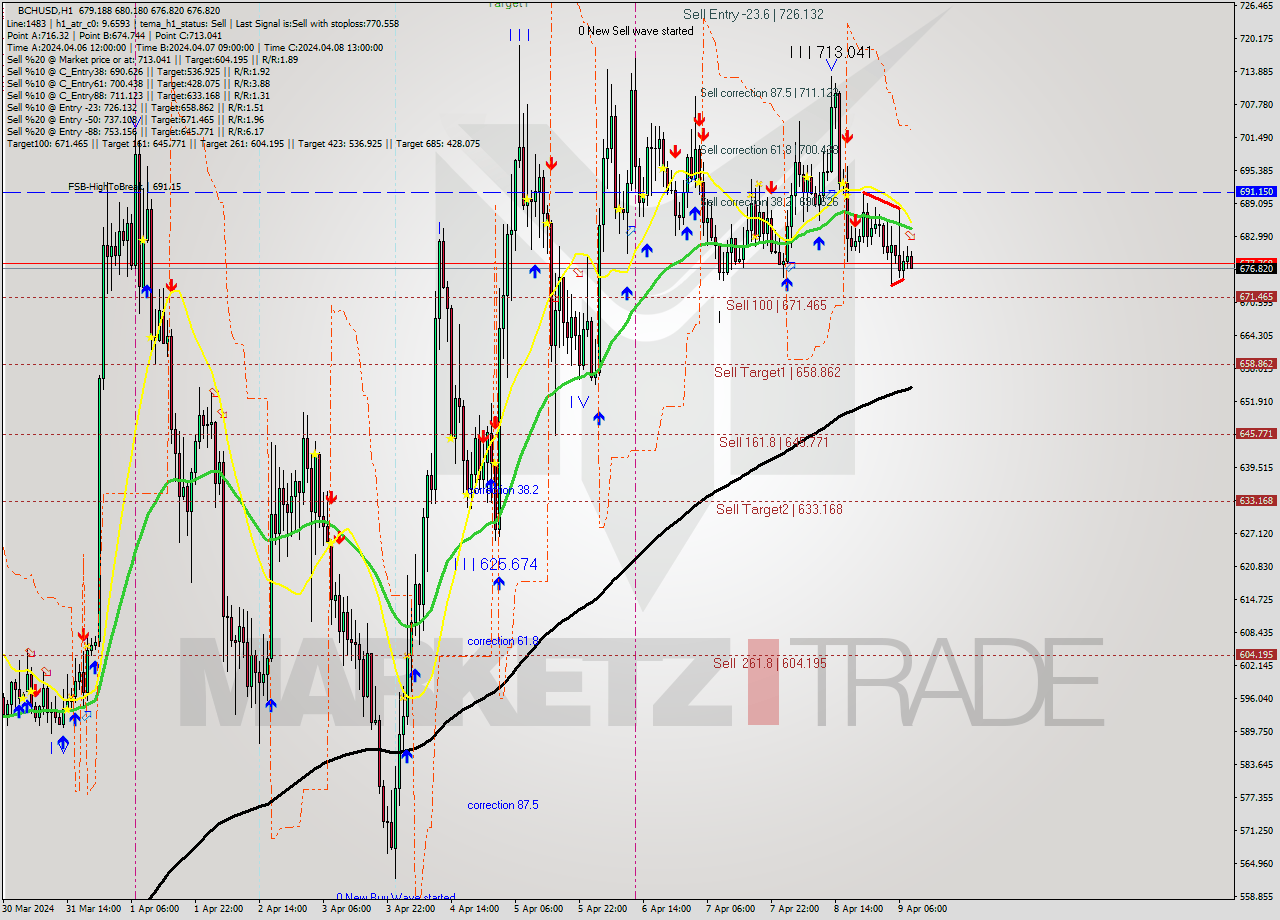Select the 'Sell Entry -23.6 | 726.132' label
Image resolution: width=1280 pixels, height=920 pixels.
point(753,15)
